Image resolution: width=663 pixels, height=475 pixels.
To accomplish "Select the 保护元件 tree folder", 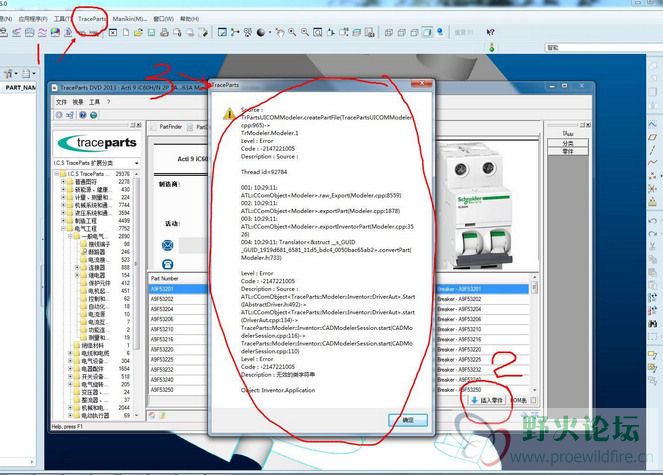I will click(99, 283).
